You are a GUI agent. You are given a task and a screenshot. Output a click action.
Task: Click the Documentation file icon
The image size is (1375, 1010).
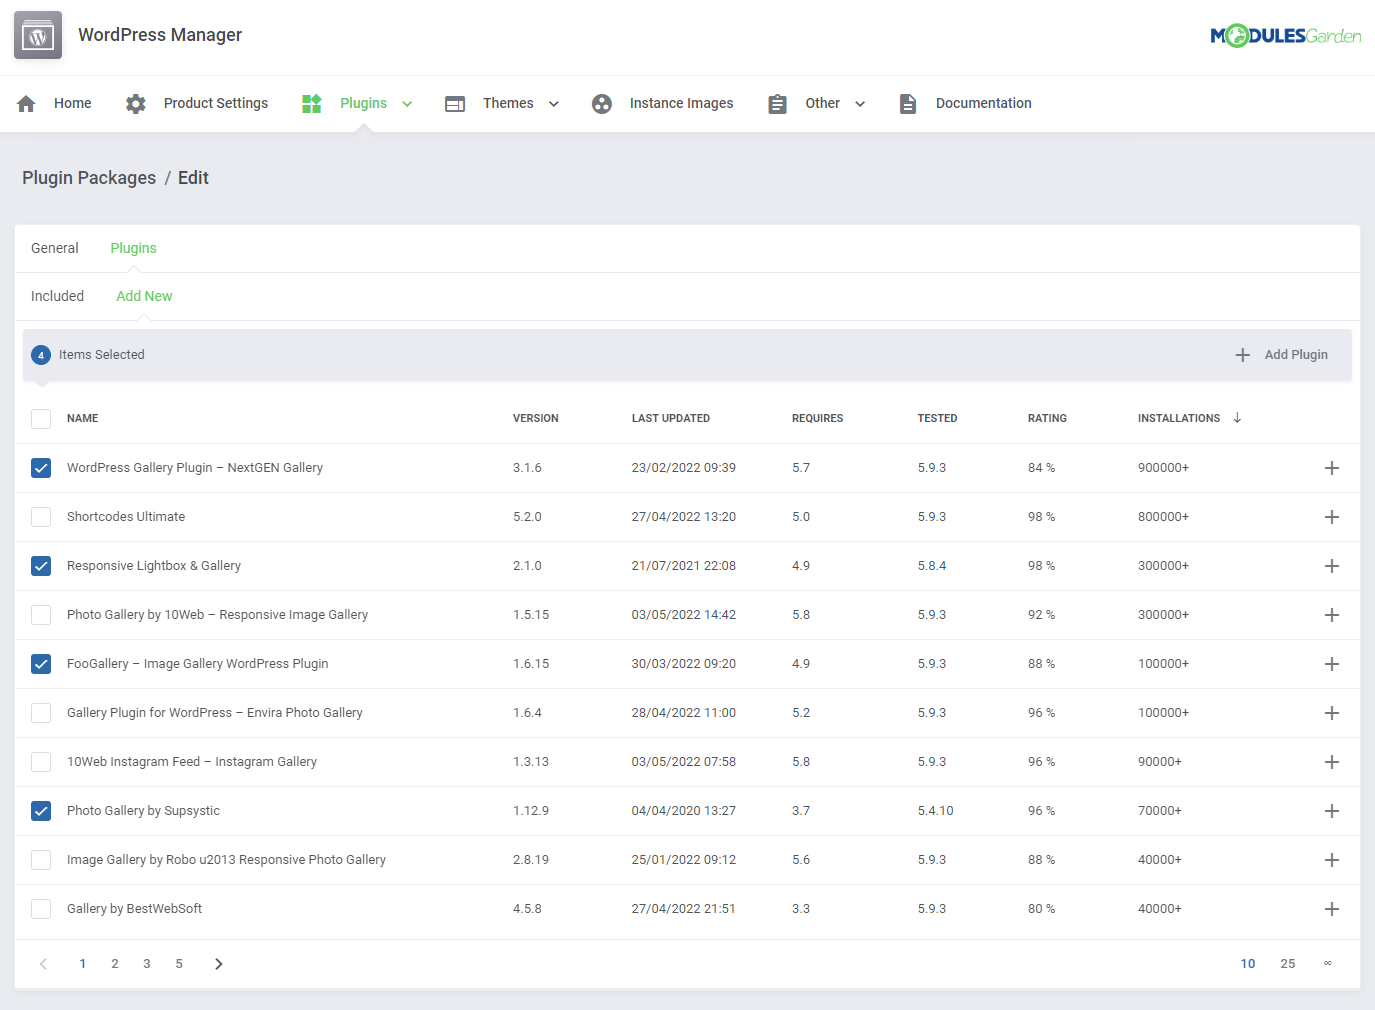pos(908,104)
